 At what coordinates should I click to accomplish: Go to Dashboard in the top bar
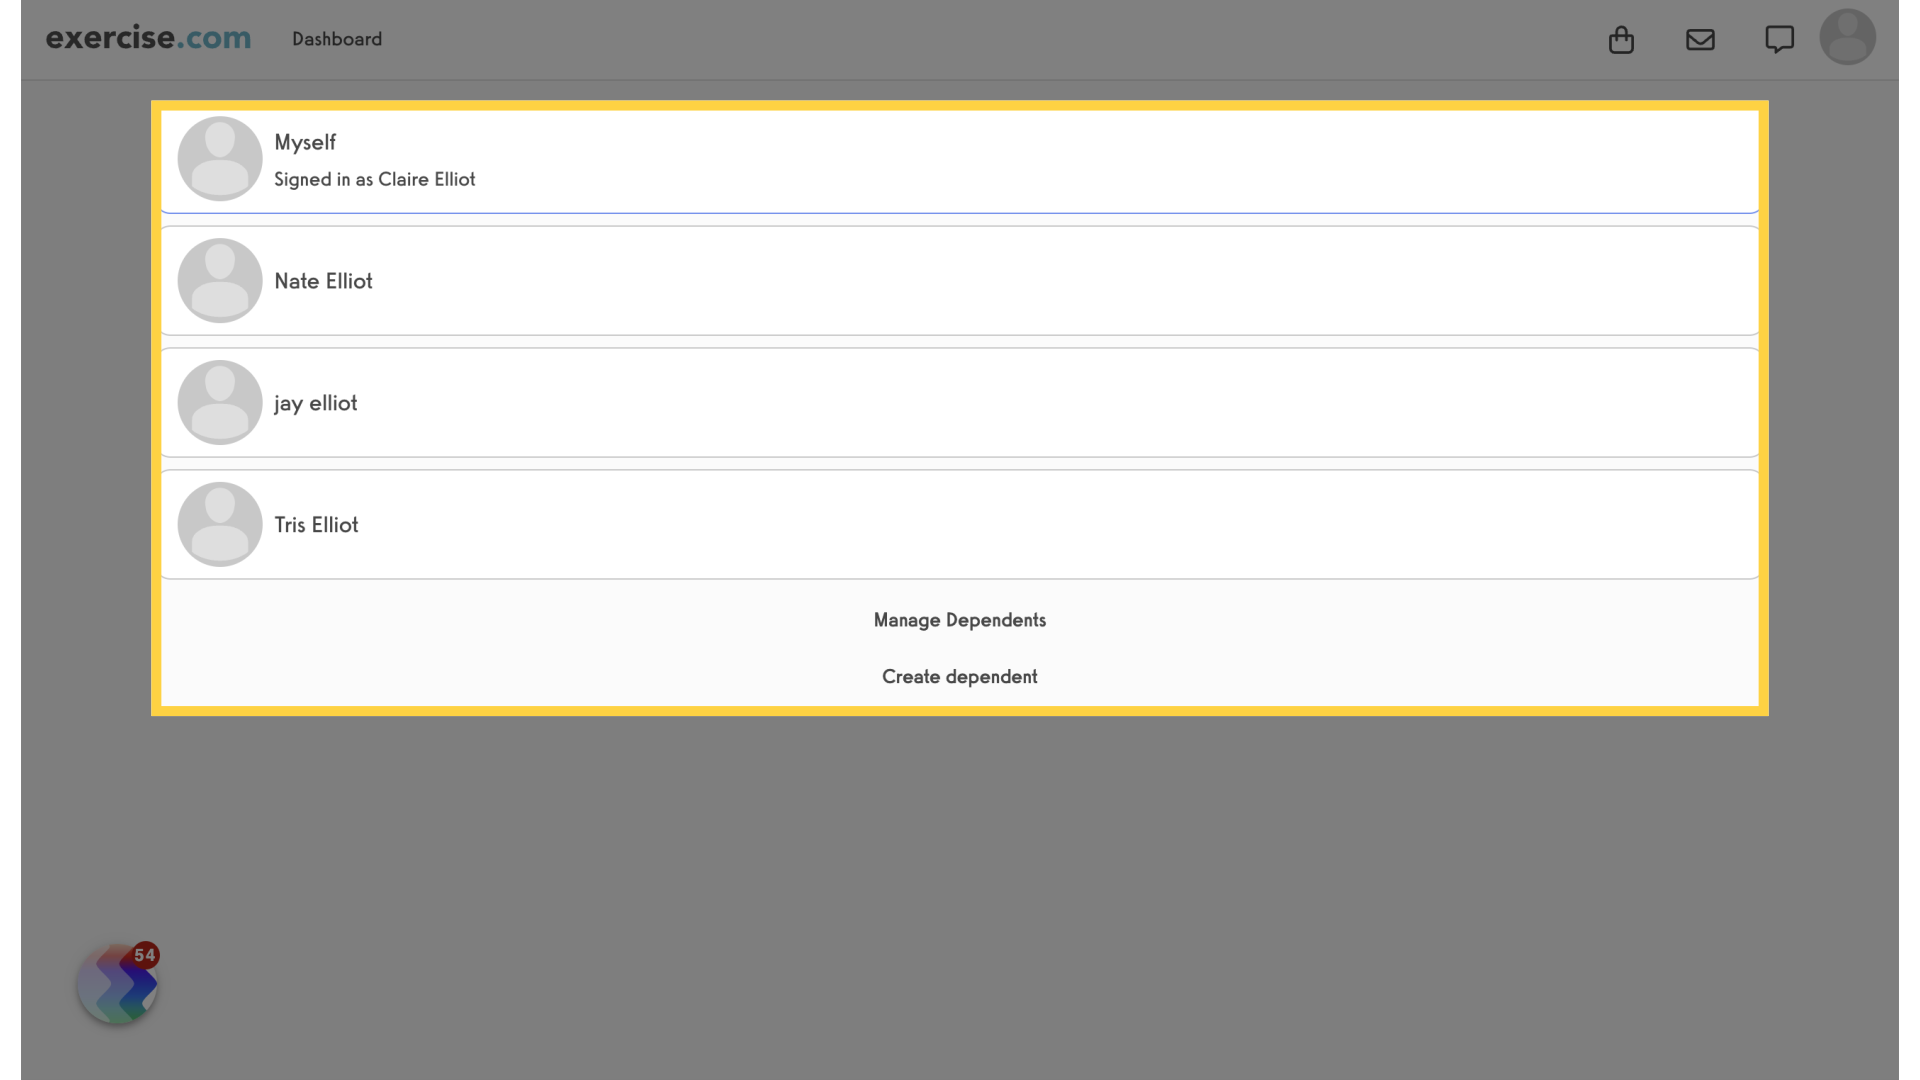click(x=337, y=39)
